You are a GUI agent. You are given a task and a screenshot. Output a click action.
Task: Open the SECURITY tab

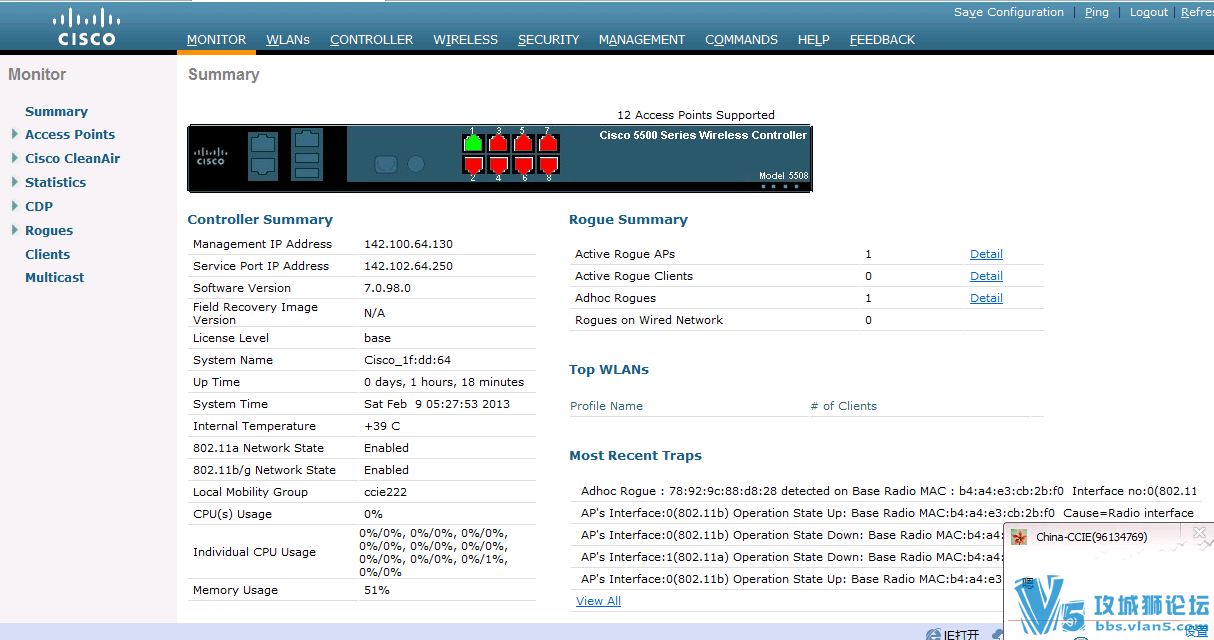[x=548, y=40]
